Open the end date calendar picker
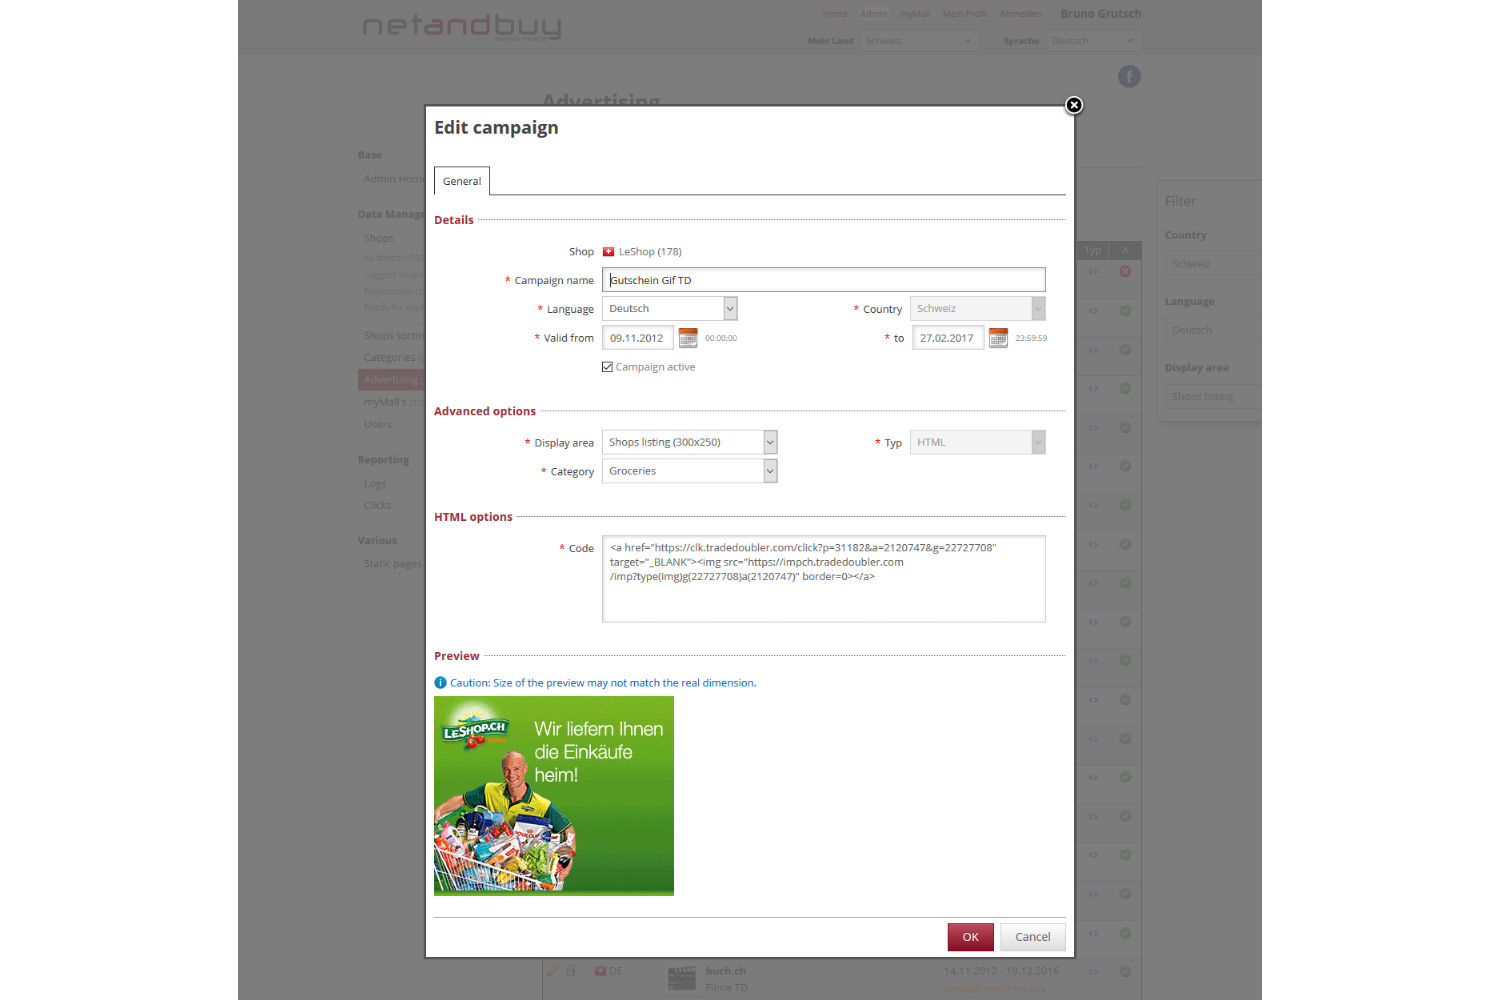 click(x=998, y=338)
